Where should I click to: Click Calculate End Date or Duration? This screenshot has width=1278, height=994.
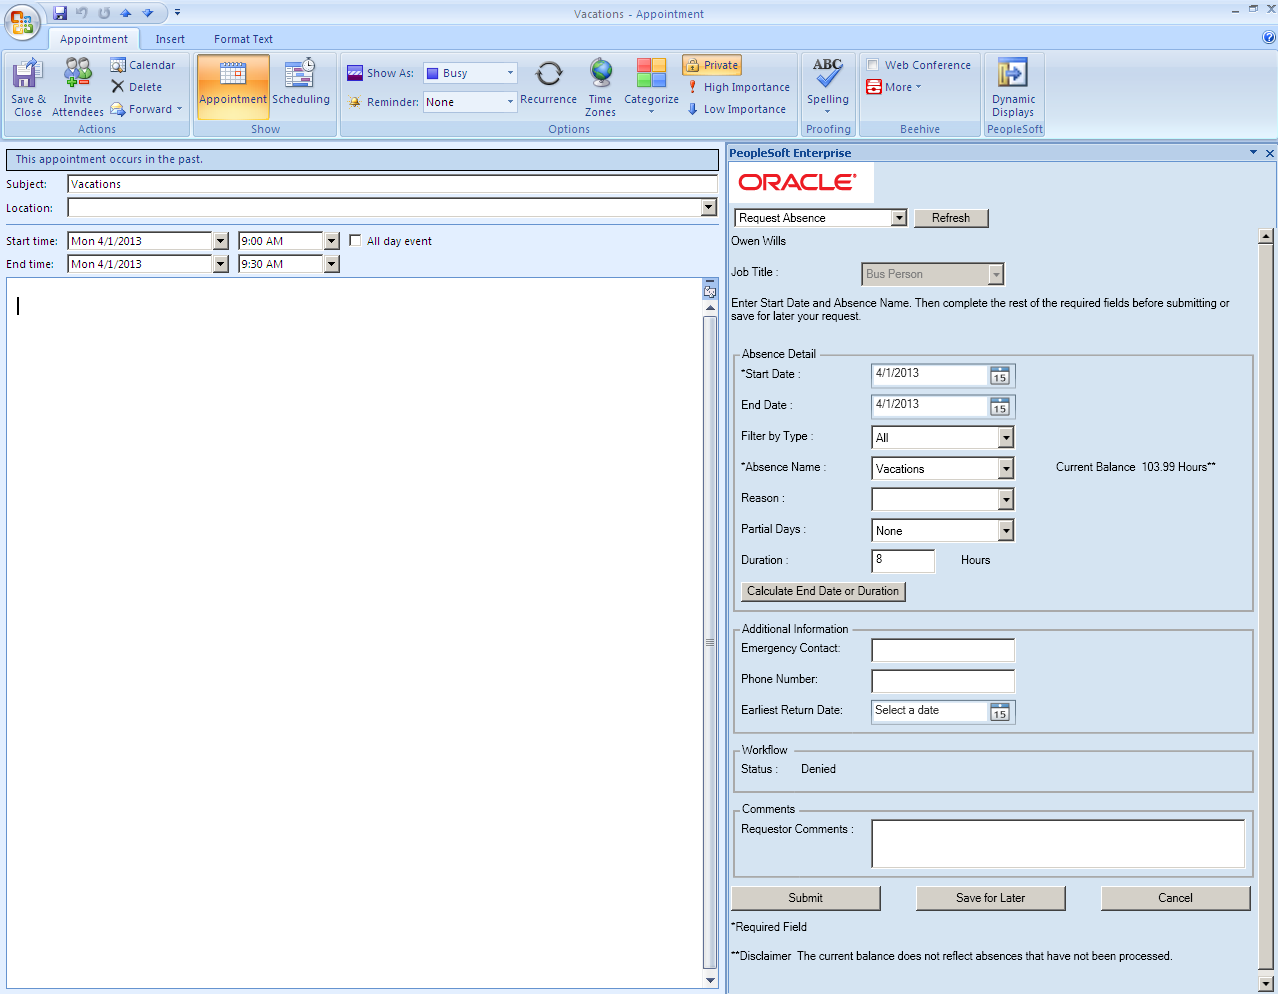(x=823, y=591)
